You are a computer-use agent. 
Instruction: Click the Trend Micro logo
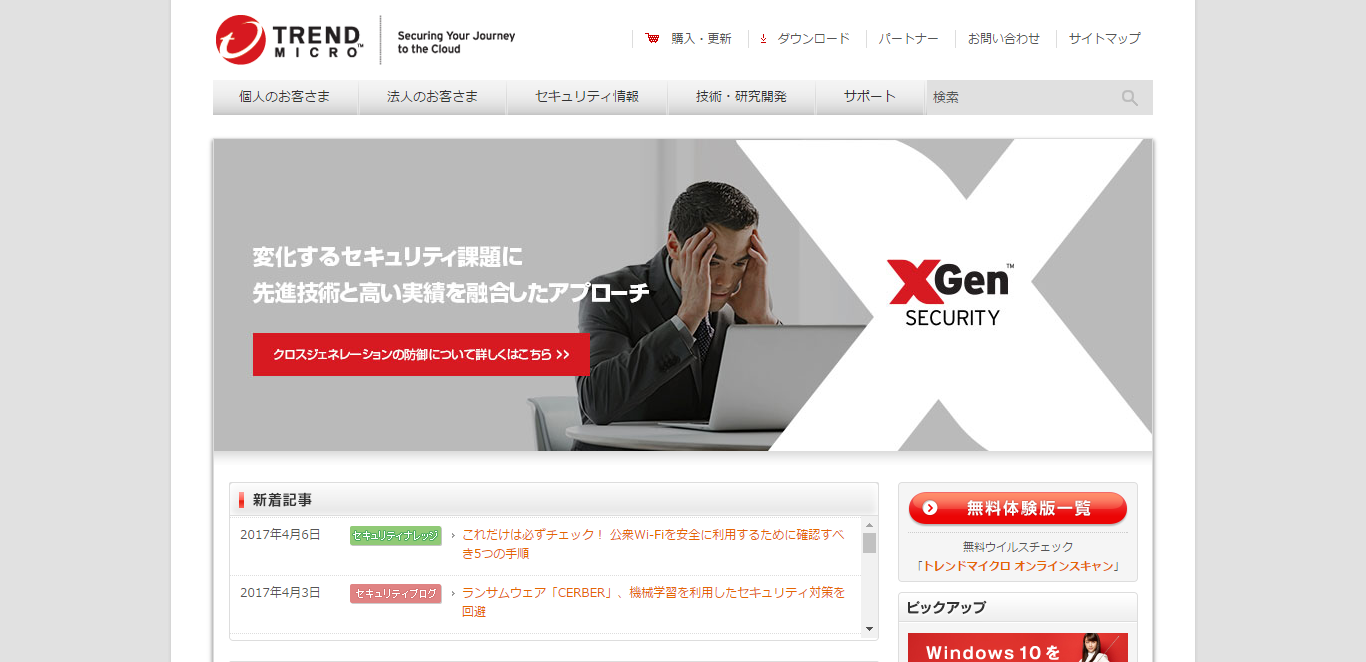click(290, 40)
